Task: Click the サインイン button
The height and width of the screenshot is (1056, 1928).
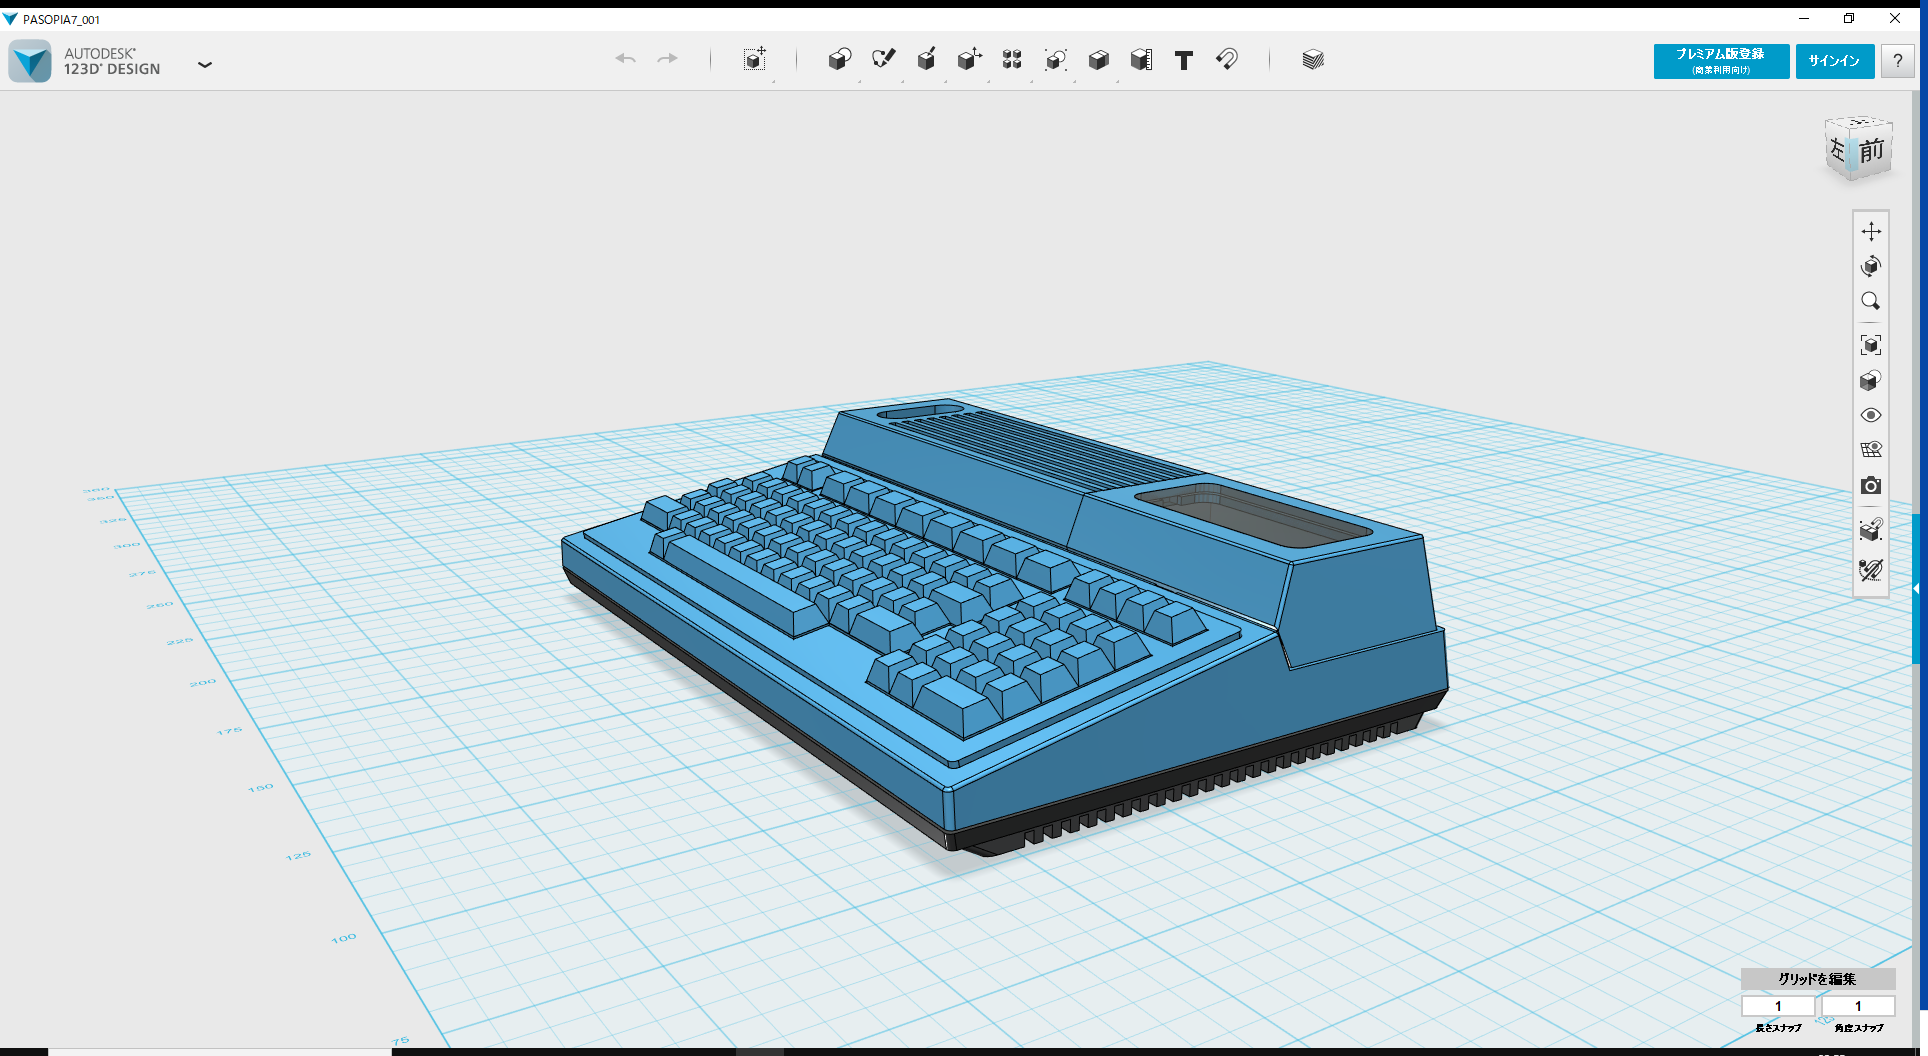Action: tap(1834, 61)
